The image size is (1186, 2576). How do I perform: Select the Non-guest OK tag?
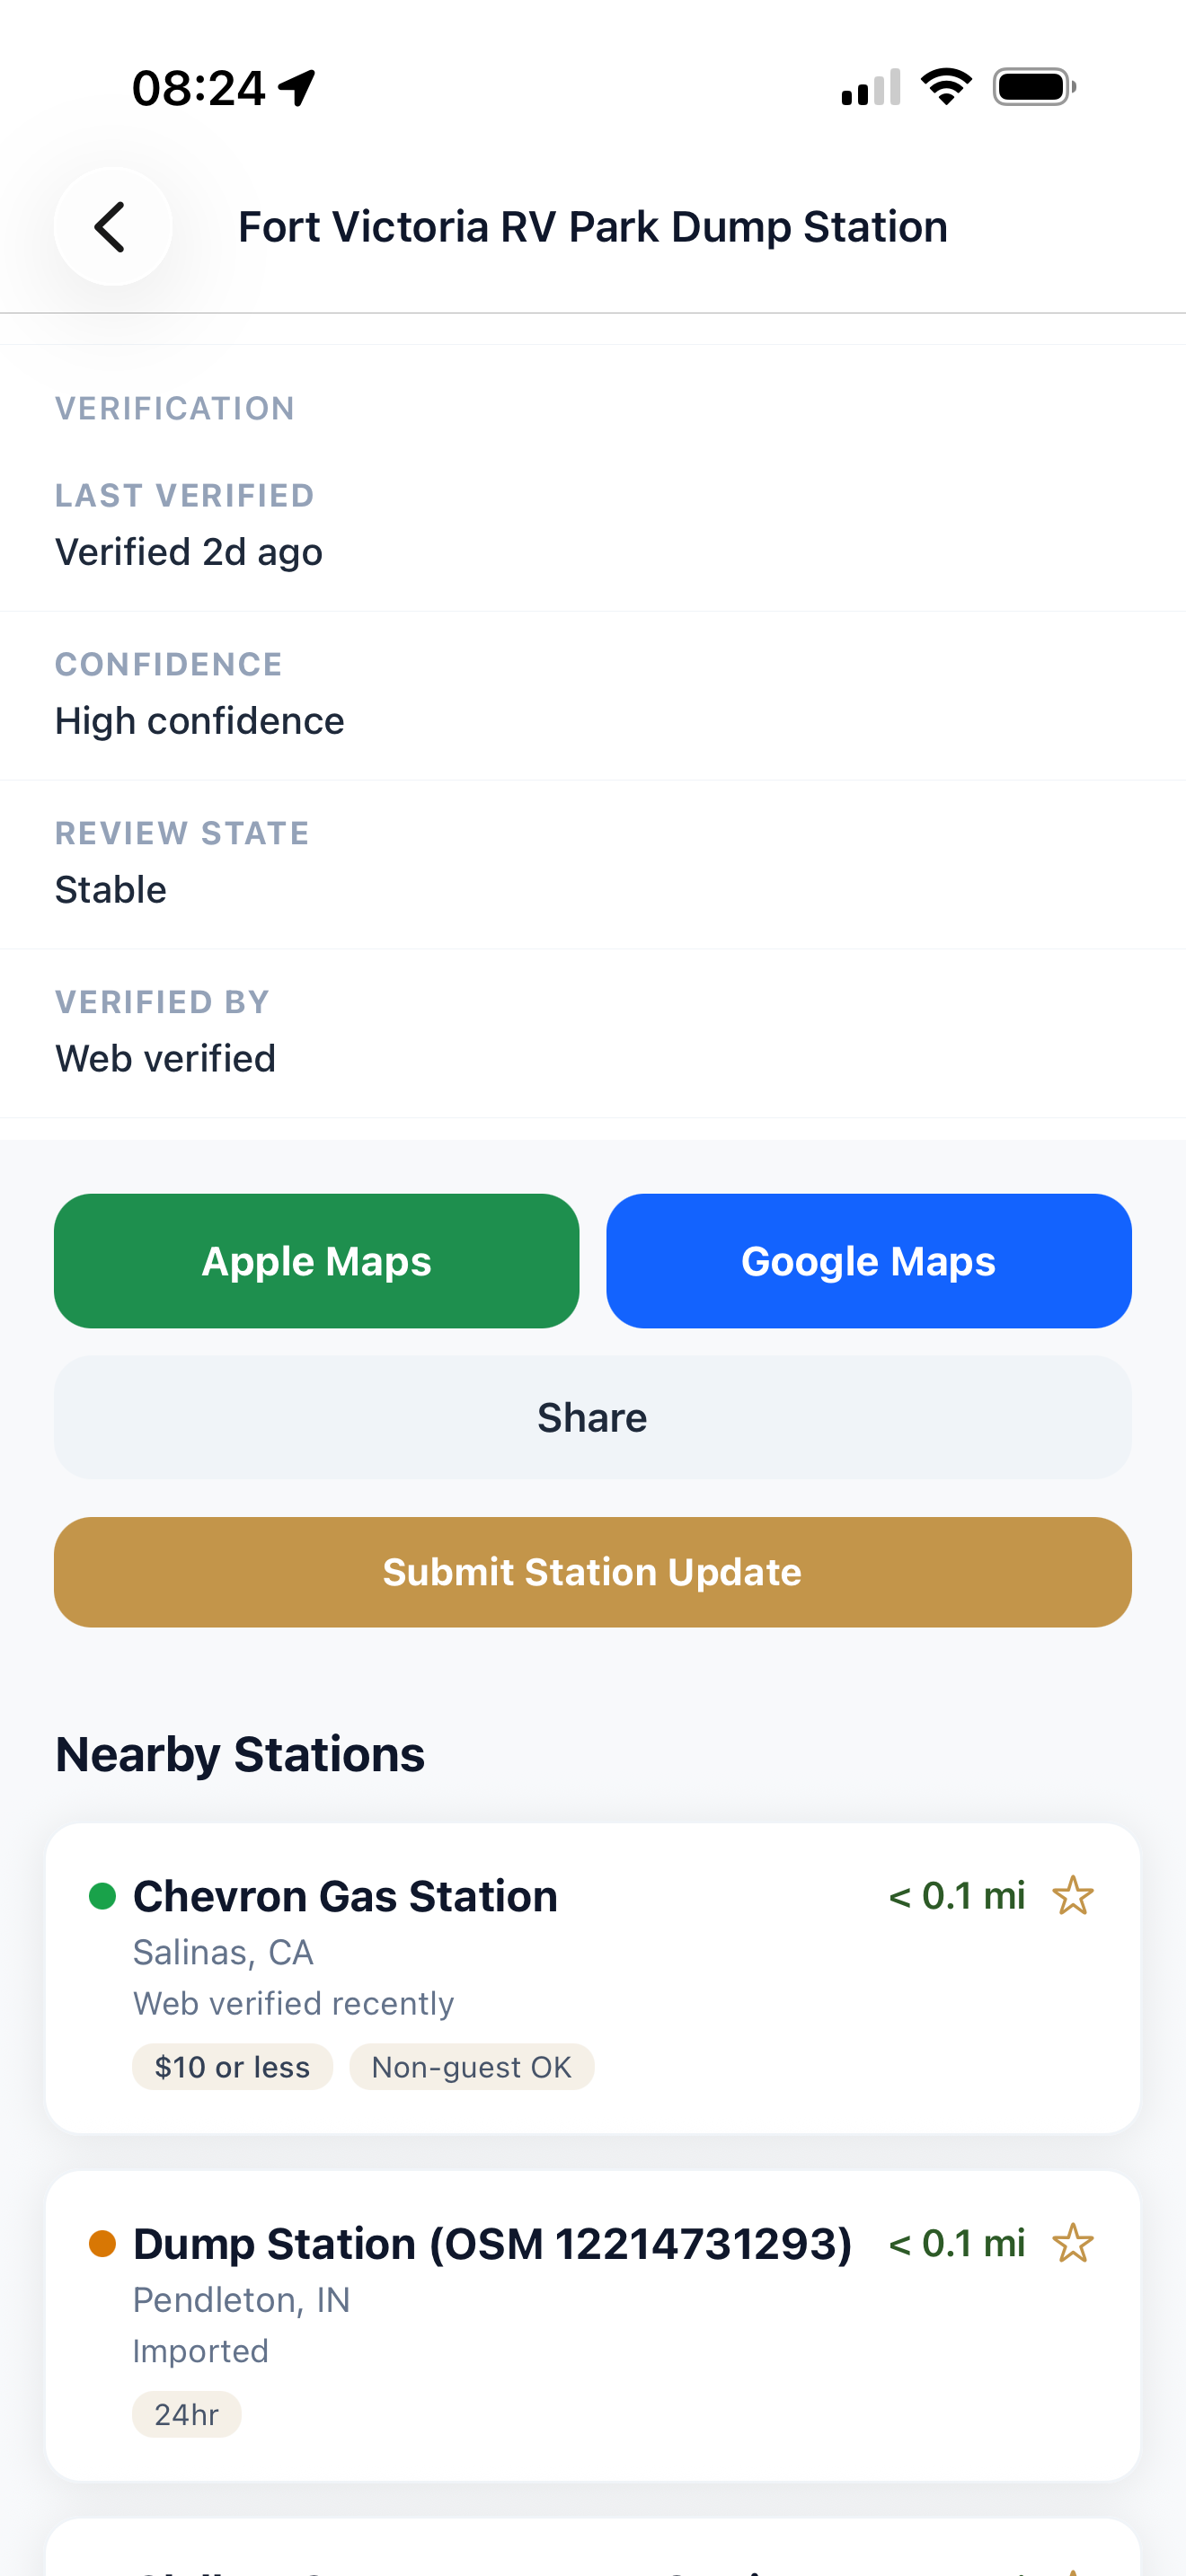pos(471,2067)
